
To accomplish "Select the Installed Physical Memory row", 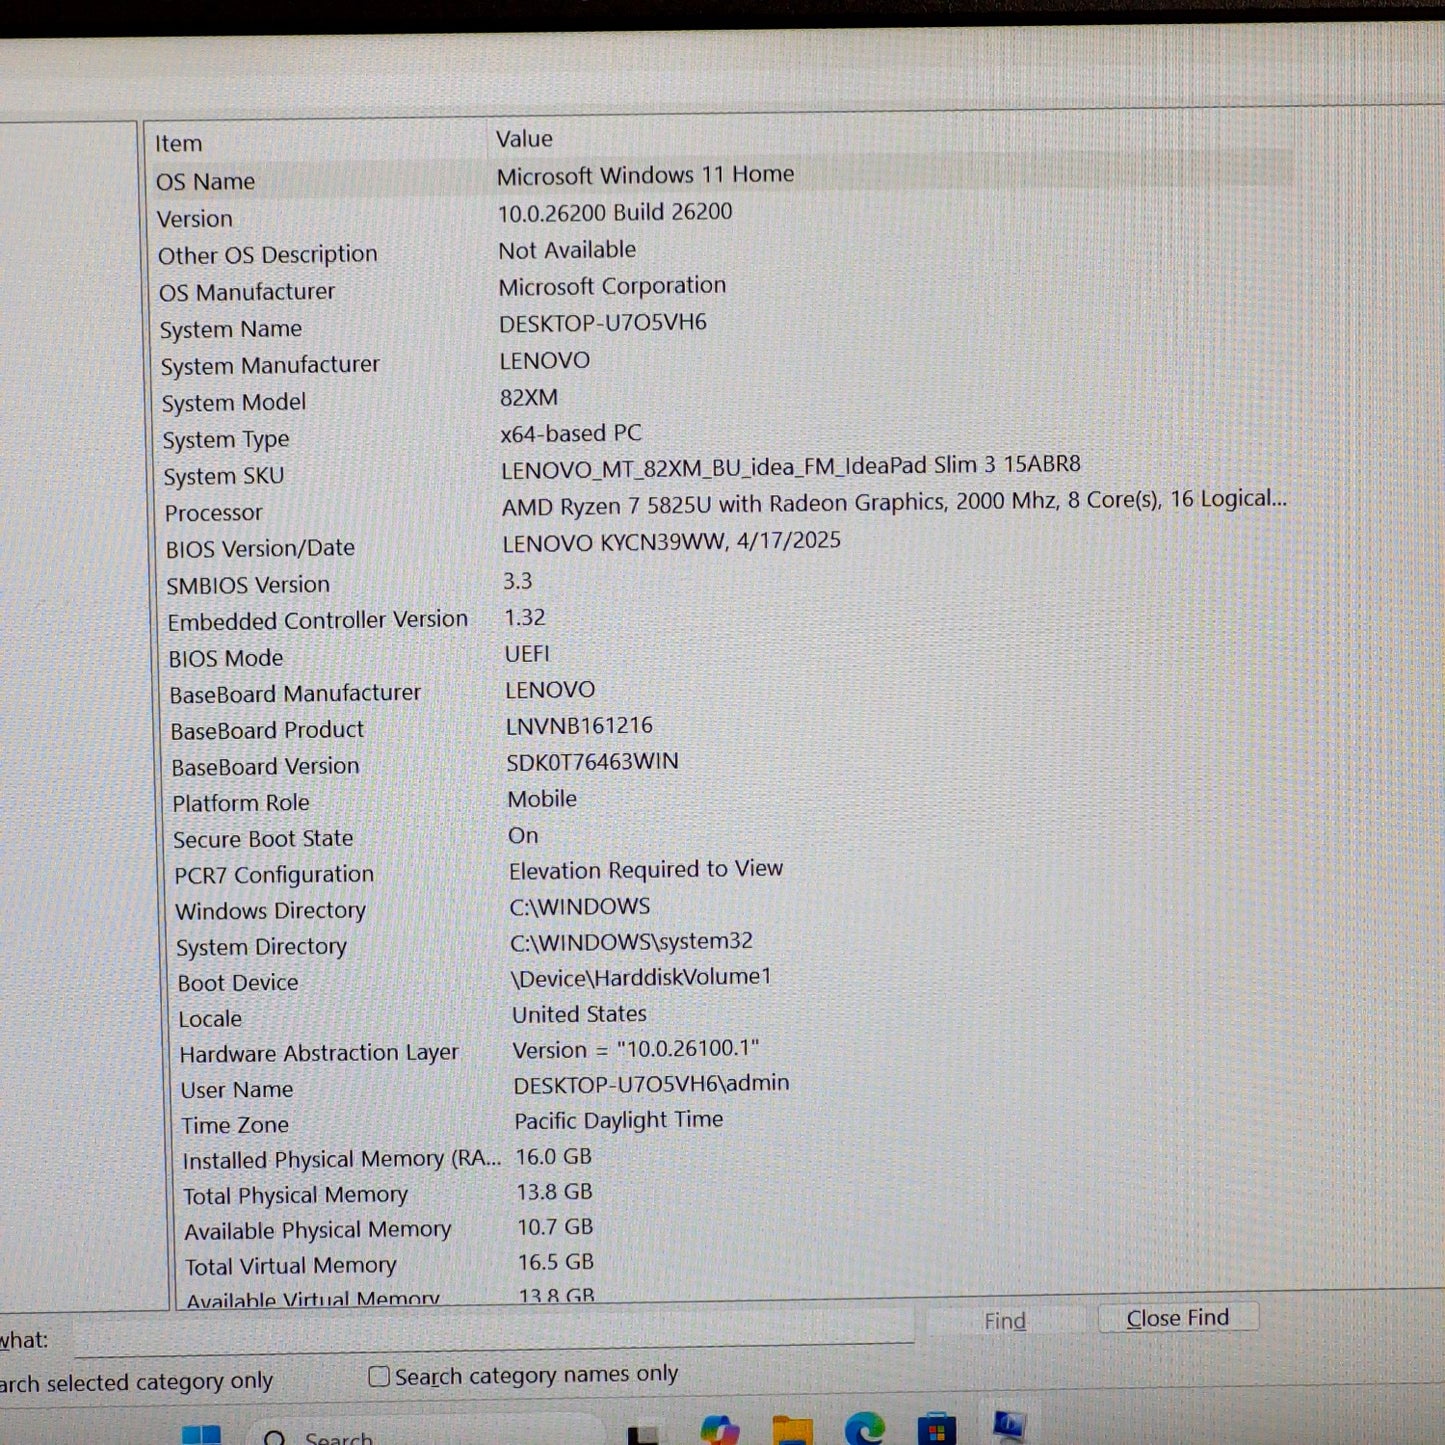I will click(x=340, y=1160).
